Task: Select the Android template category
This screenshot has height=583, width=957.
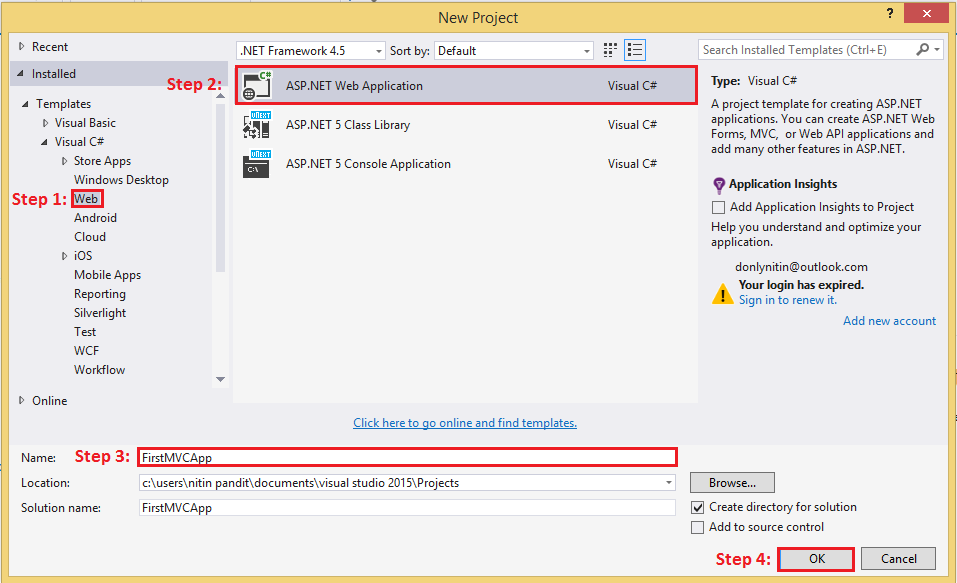Action: click(95, 217)
